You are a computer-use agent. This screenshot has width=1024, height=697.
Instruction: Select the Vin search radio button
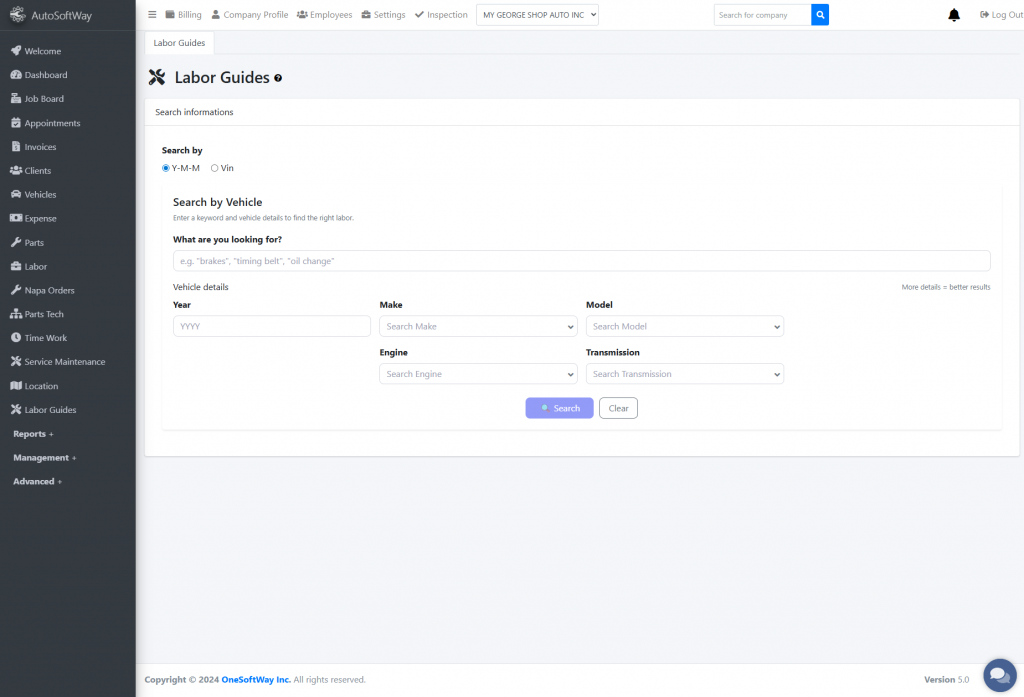pos(214,168)
